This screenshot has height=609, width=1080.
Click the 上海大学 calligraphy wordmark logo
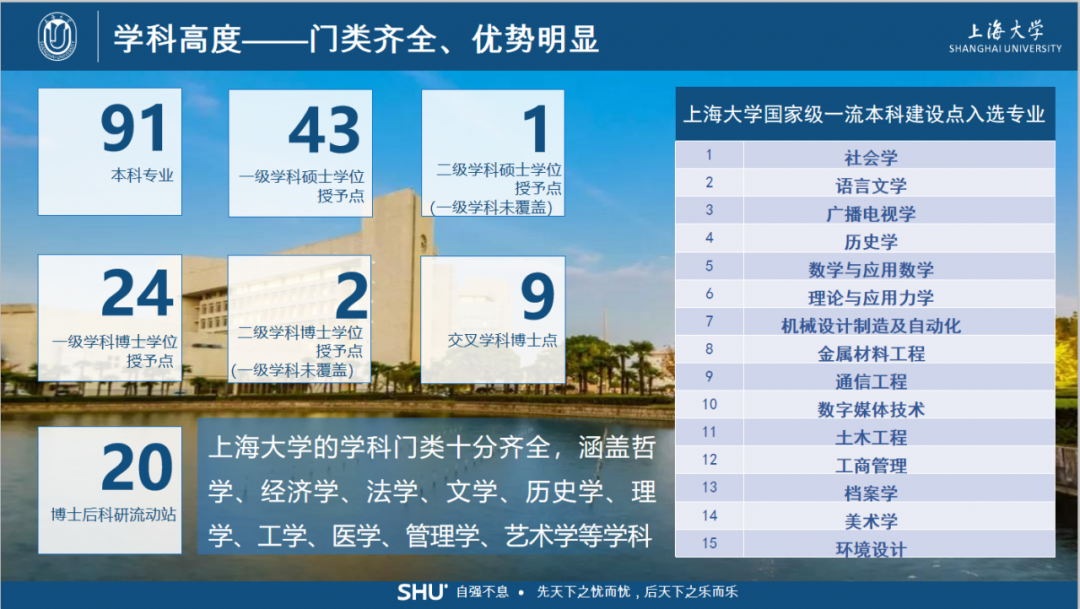(x=1005, y=30)
